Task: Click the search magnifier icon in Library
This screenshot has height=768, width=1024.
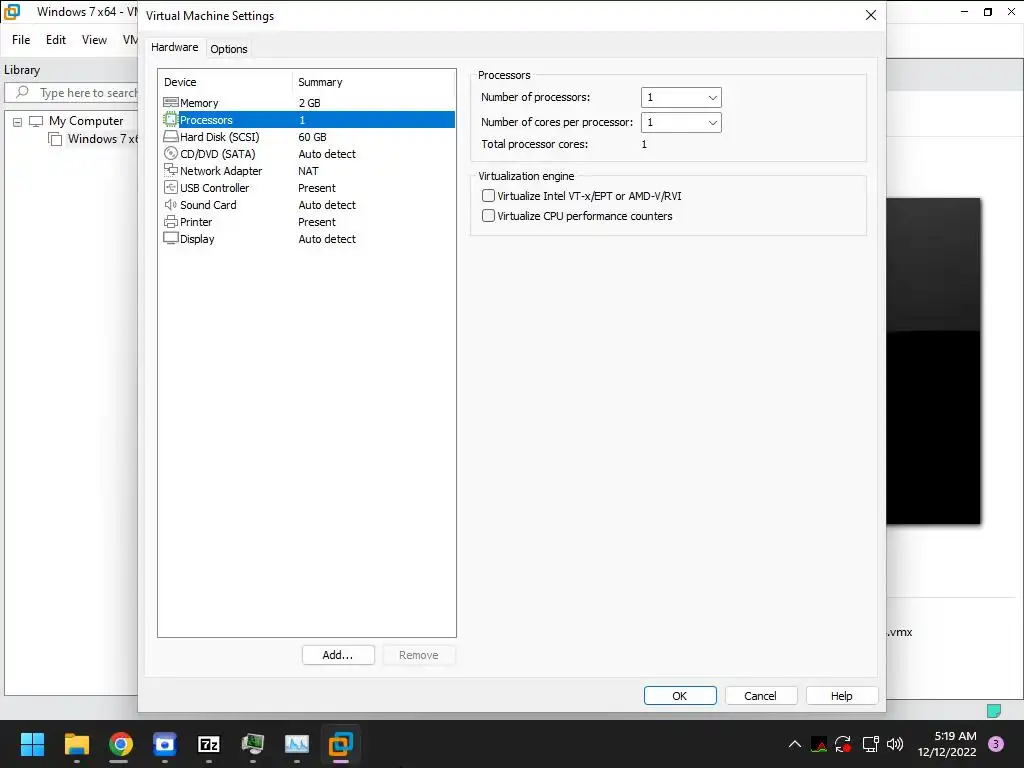Action: [22, 92]
